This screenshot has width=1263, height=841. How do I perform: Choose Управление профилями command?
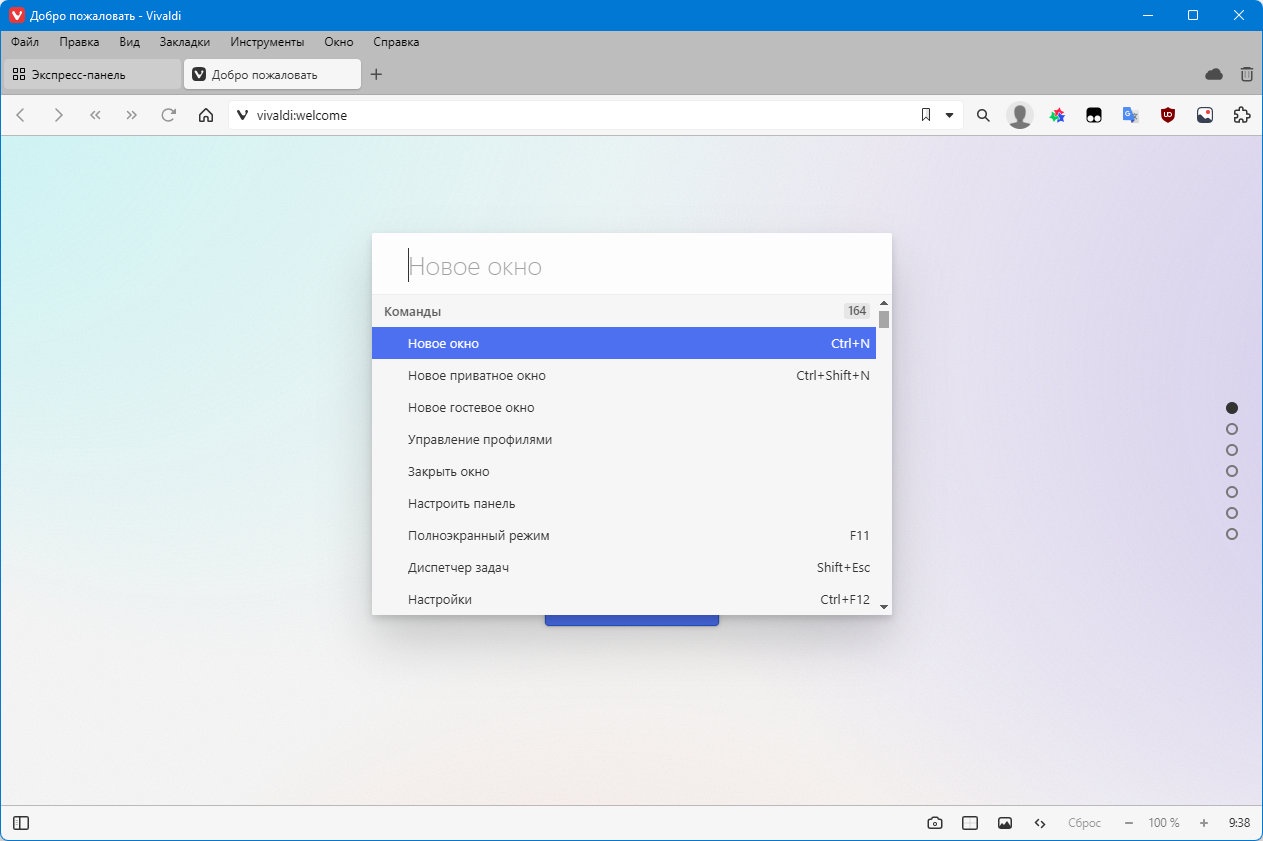click(x=624, y=439)
